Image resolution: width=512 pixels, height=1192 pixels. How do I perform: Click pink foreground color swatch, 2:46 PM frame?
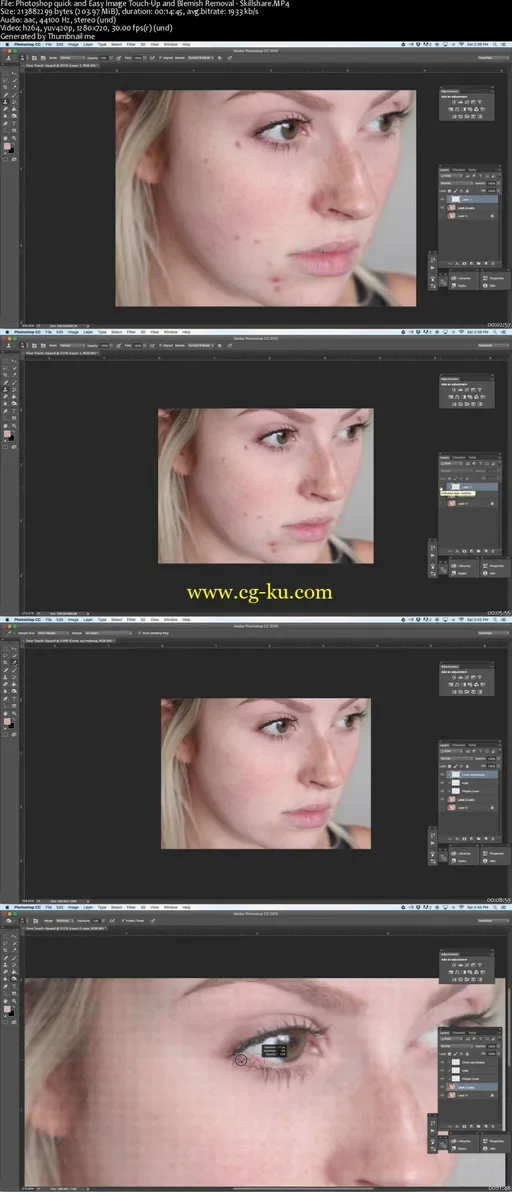[x=7, y=1009]
